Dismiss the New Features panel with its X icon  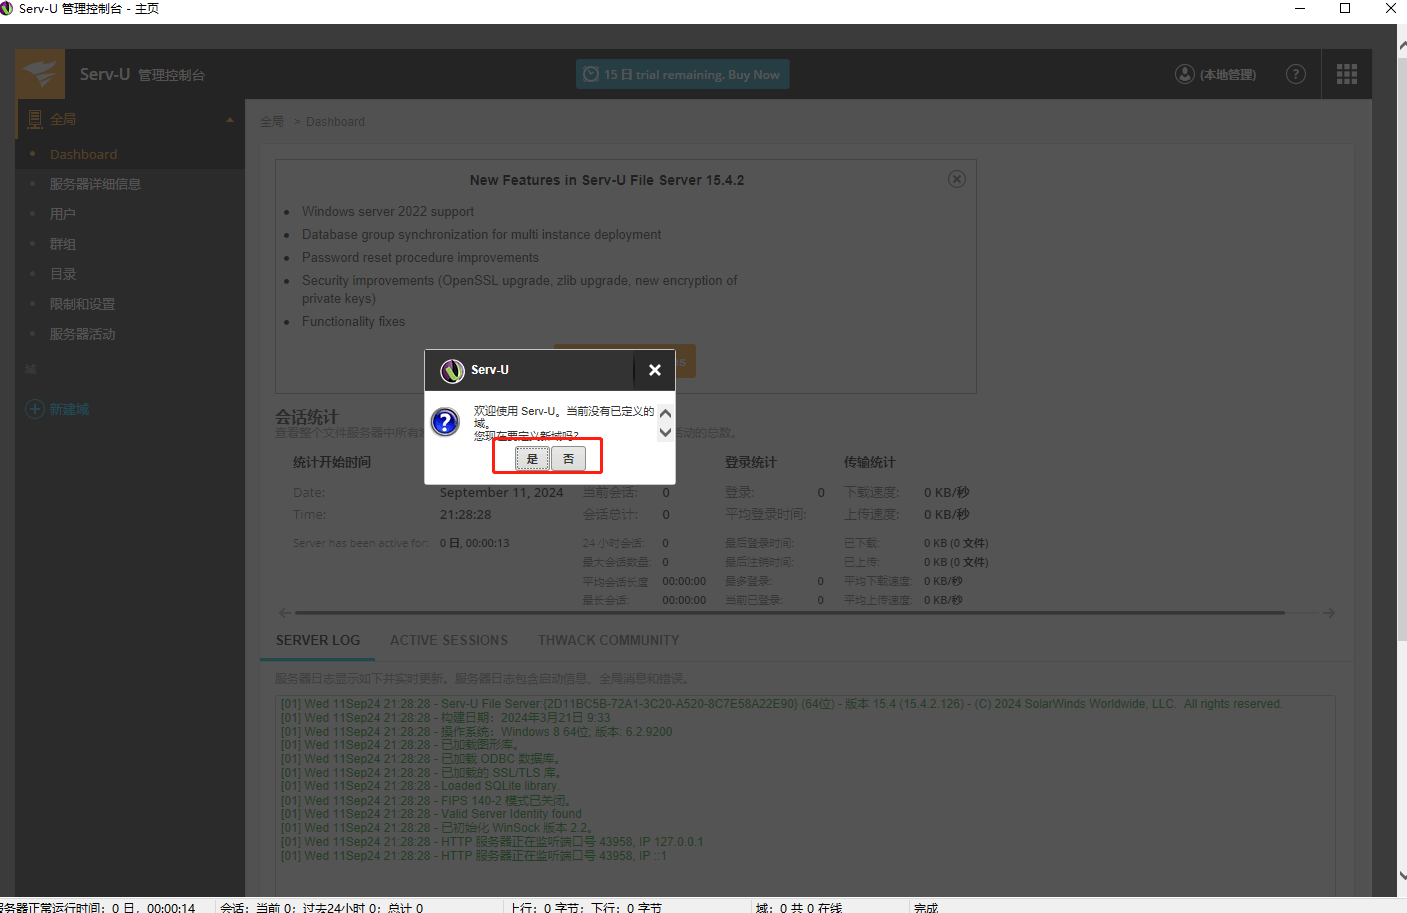(x=956, y=179)
